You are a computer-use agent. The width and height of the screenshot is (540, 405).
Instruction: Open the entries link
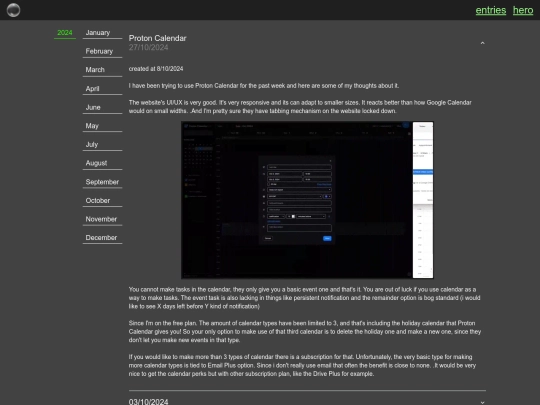tap(491, 10)
